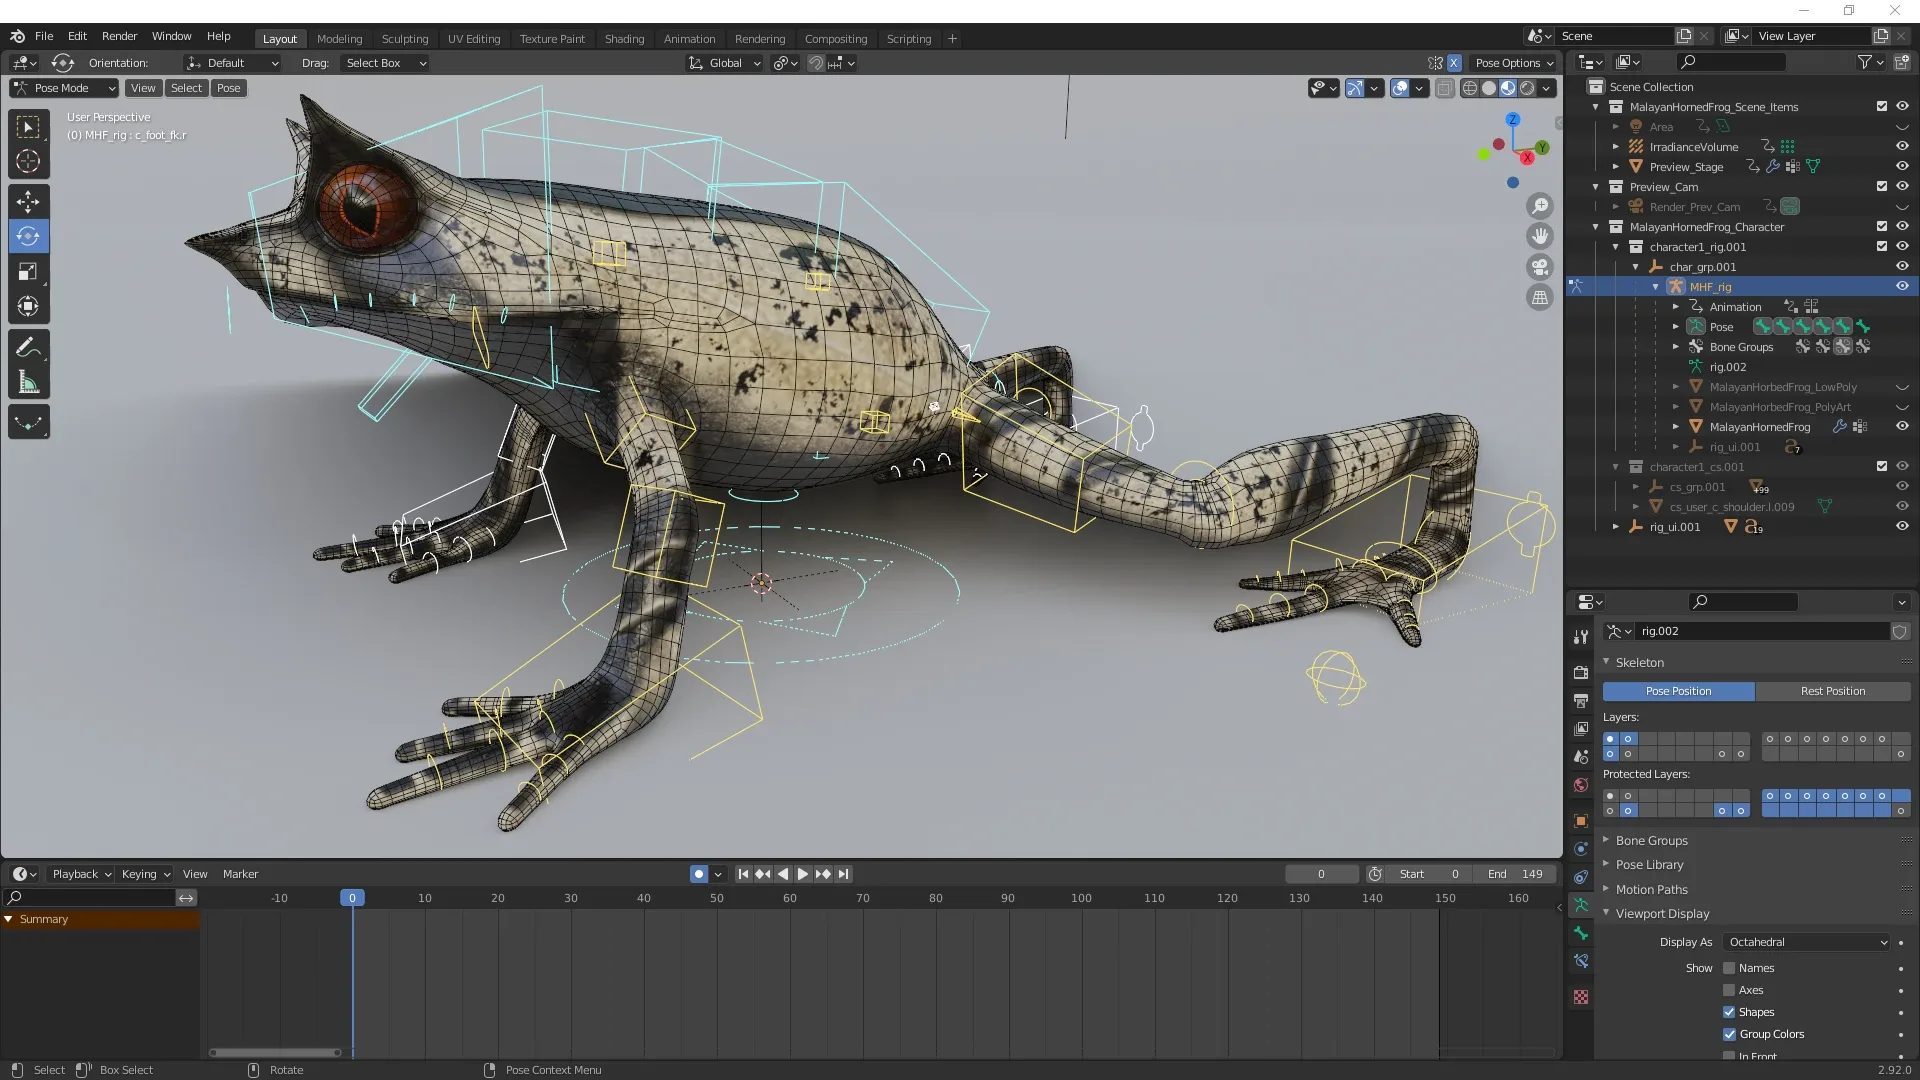Open the viewport Pose menu button
This screenshot has width=1920, height=1080.
point(229,88)
